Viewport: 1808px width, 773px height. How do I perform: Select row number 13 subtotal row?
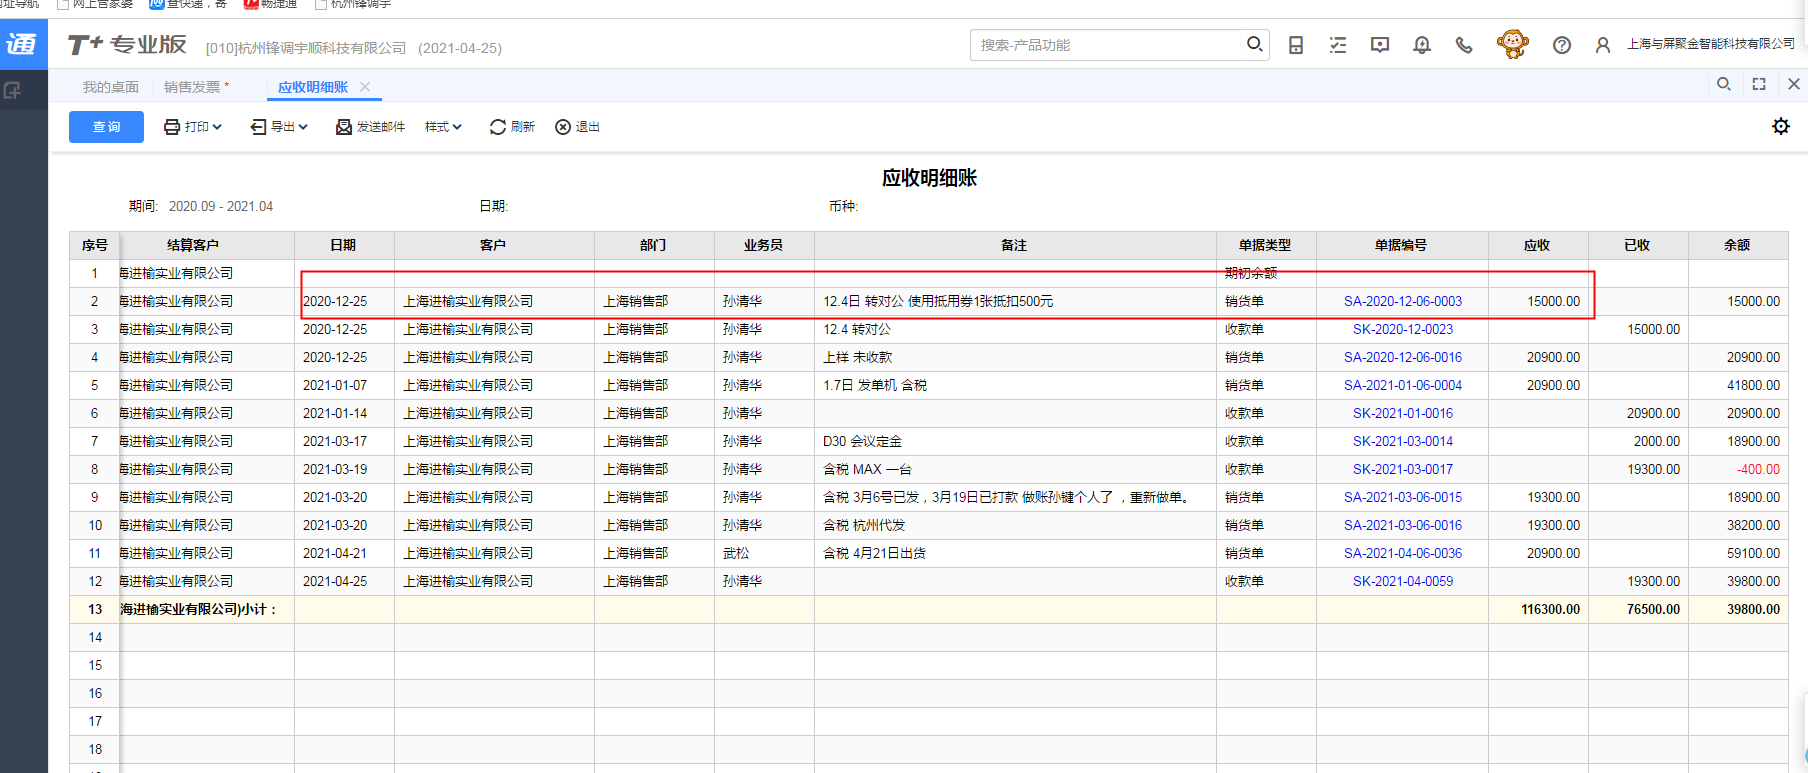tap(95, 609)
